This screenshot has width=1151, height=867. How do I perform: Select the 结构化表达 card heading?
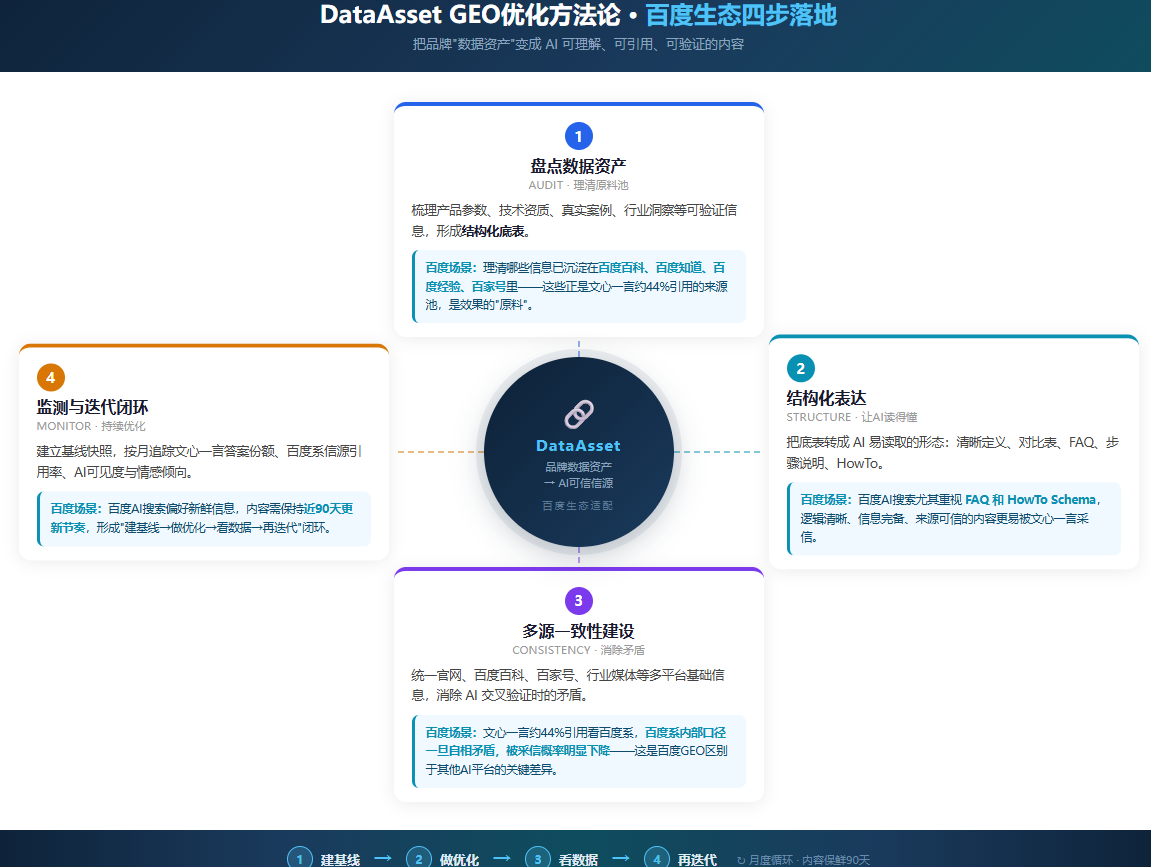click(x=826, y=399)
